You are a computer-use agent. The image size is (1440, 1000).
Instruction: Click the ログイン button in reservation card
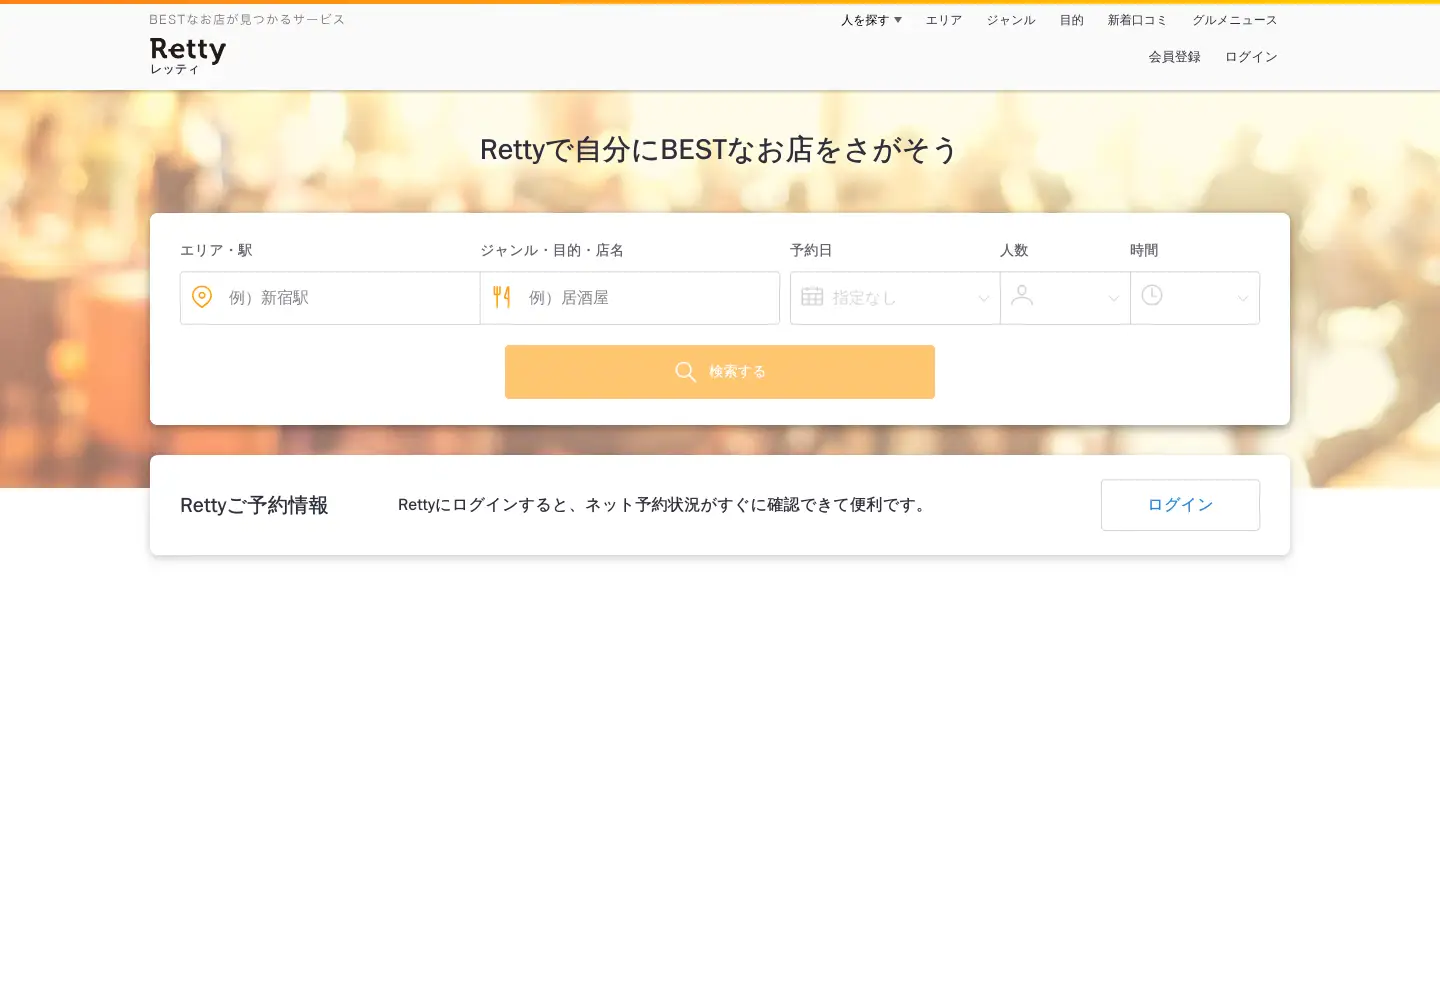click(x=1180, y=505)
